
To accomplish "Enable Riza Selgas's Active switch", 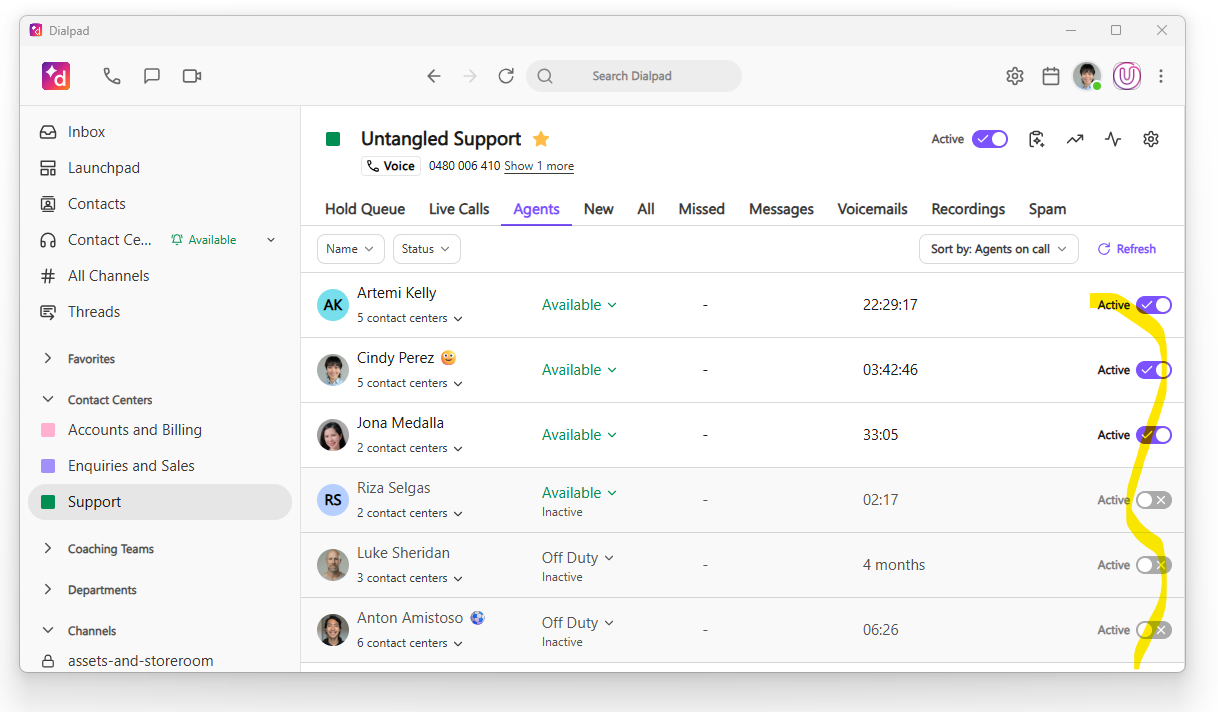I will tap(1154, 500).
